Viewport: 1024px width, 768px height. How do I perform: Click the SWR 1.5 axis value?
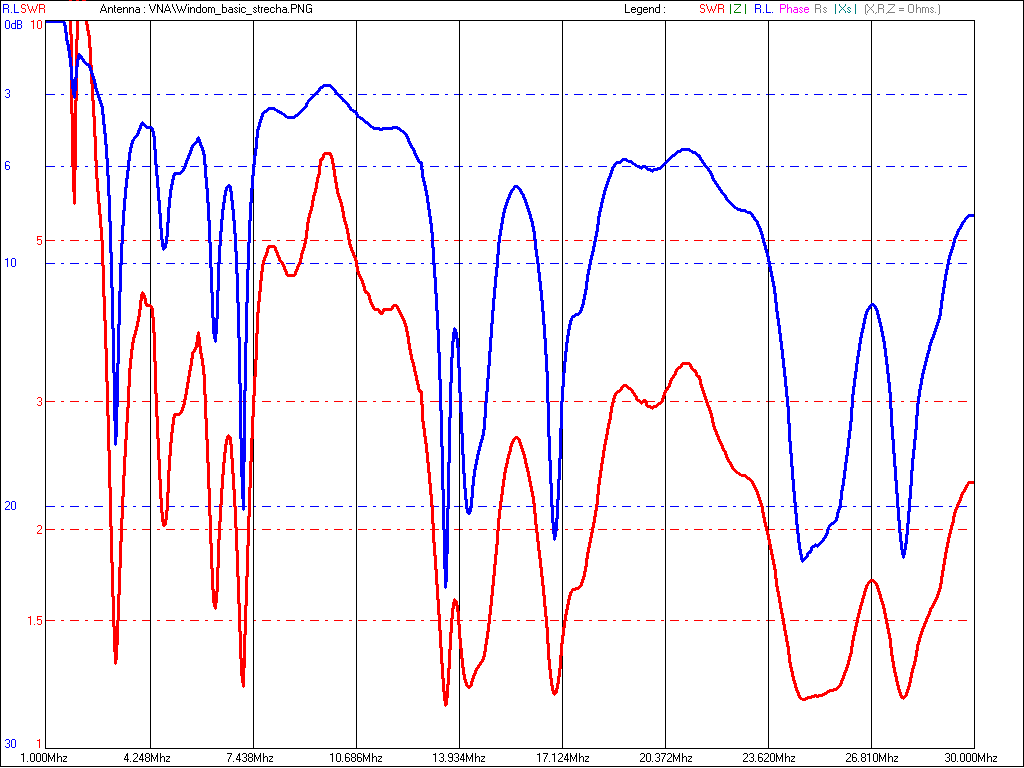[x=35, y=620]
